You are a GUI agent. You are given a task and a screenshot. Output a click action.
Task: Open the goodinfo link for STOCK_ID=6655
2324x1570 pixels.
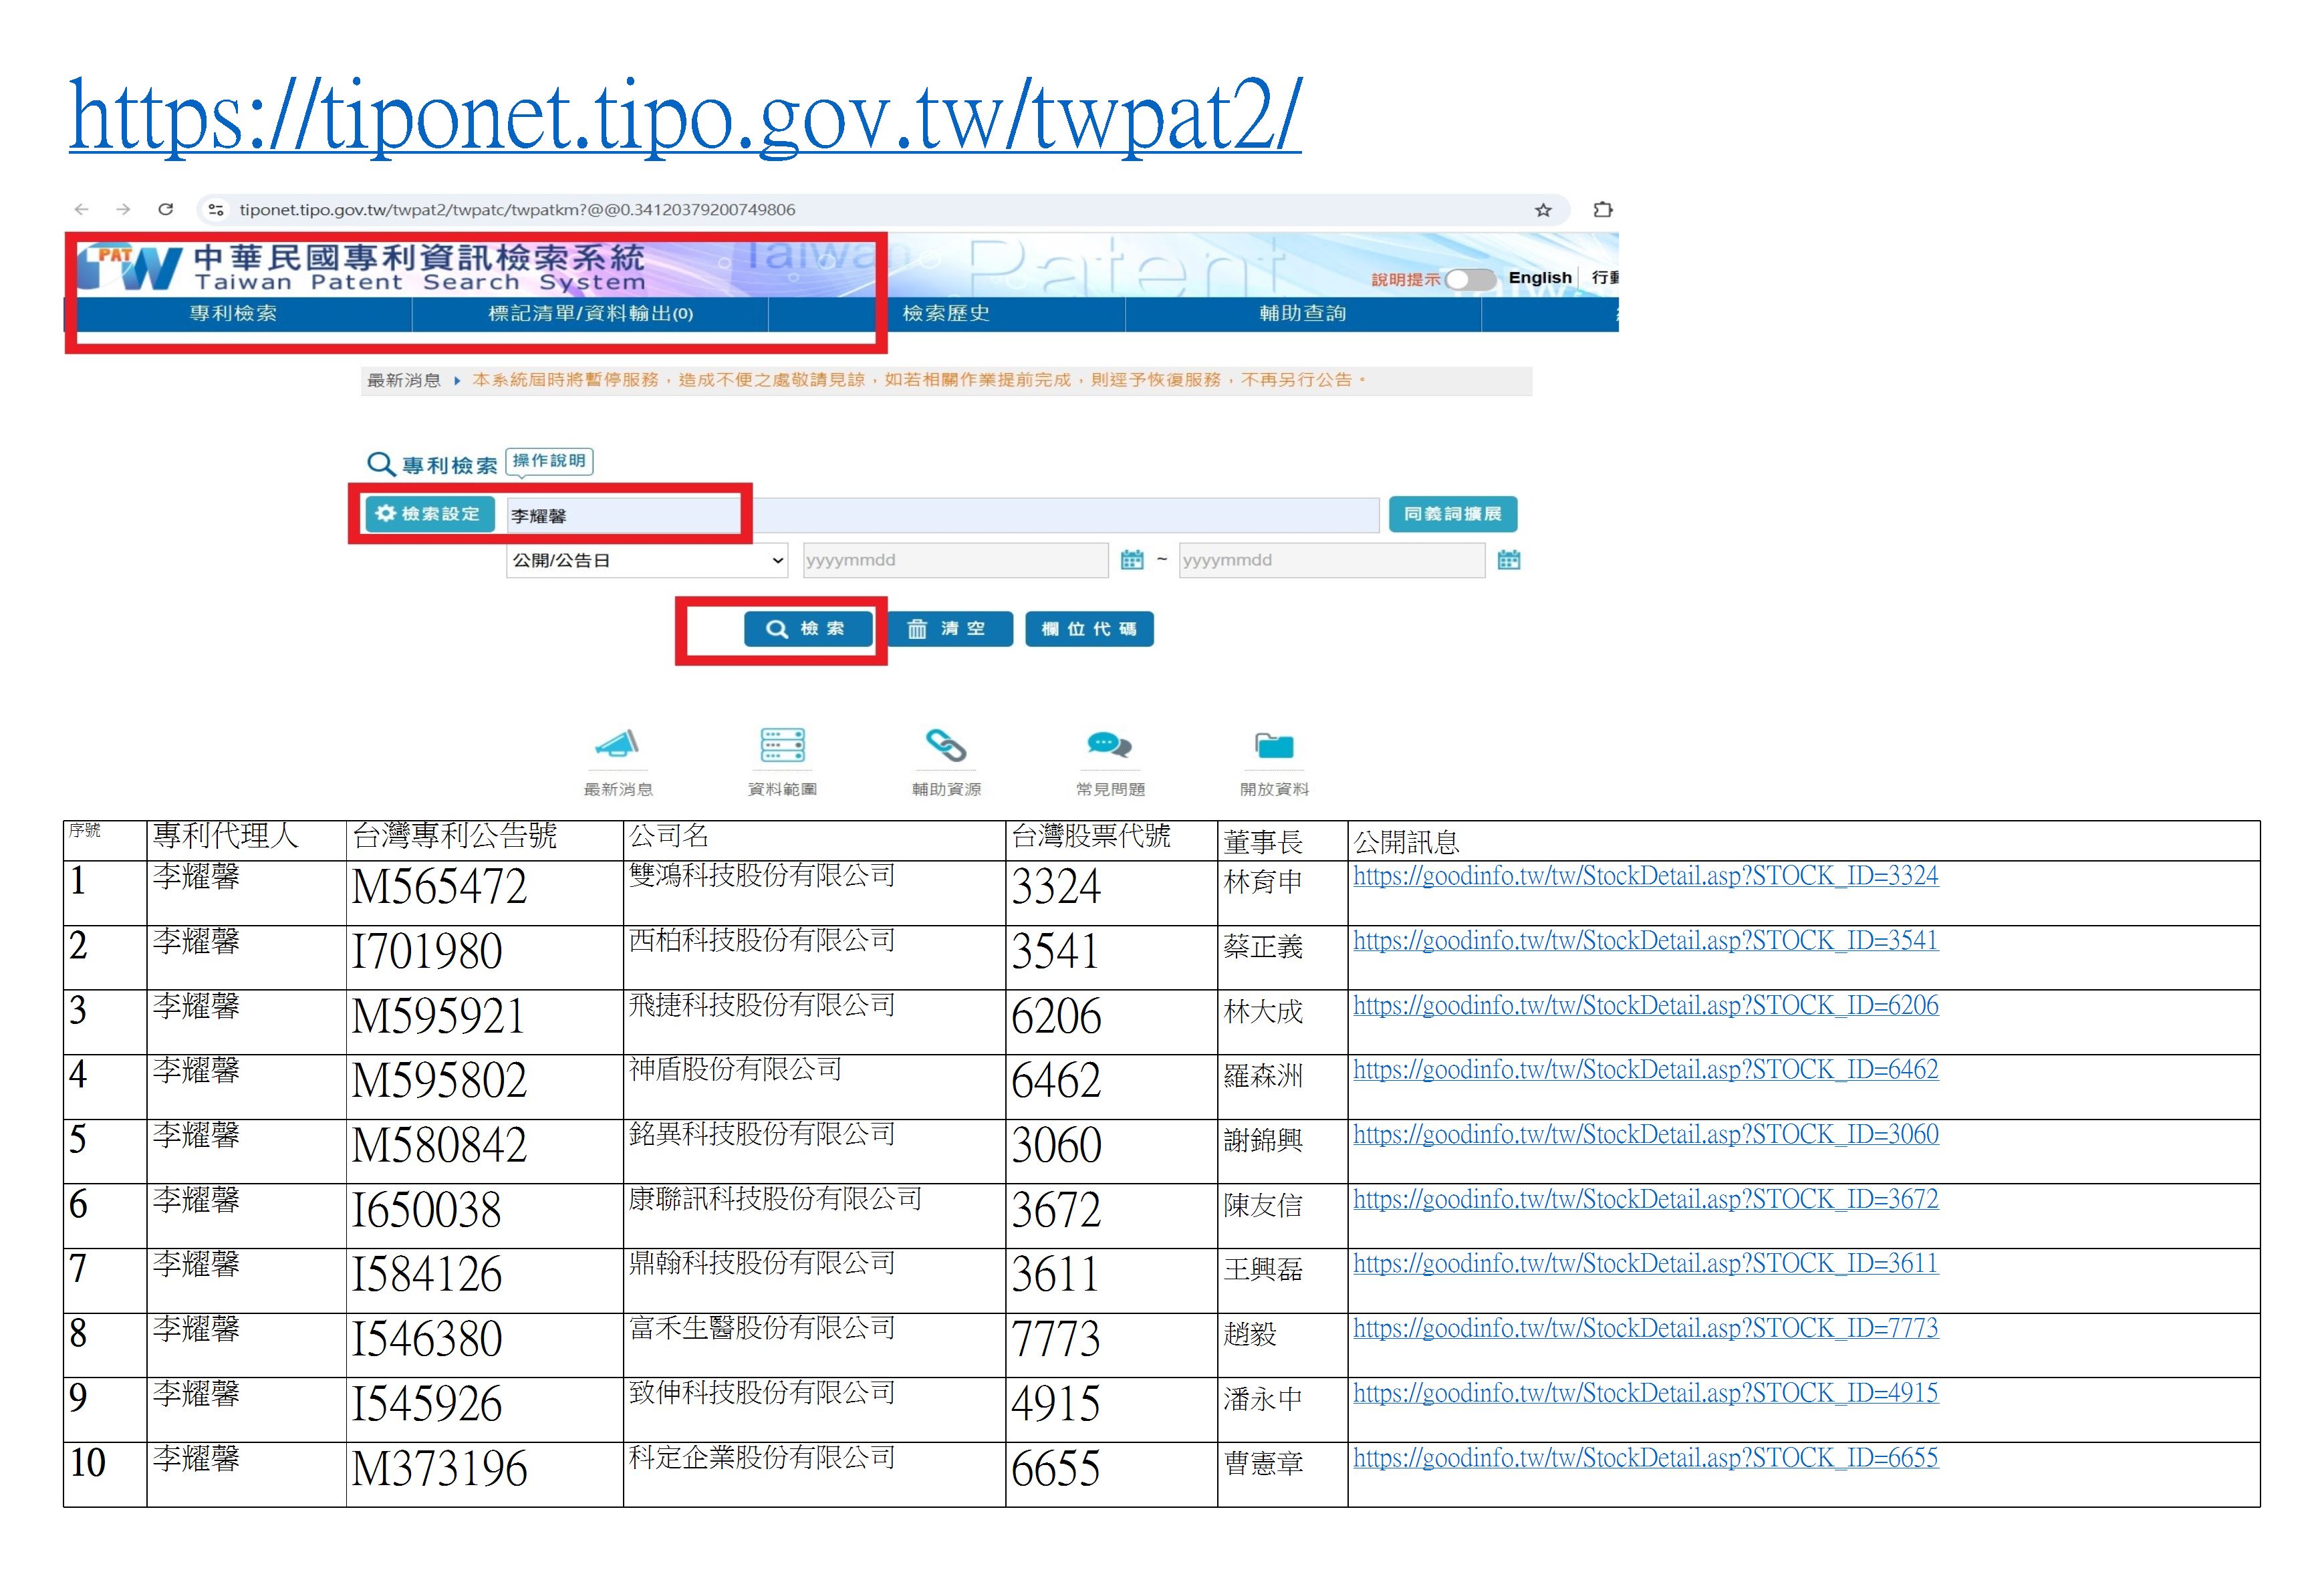[x=1645, y=1458]
